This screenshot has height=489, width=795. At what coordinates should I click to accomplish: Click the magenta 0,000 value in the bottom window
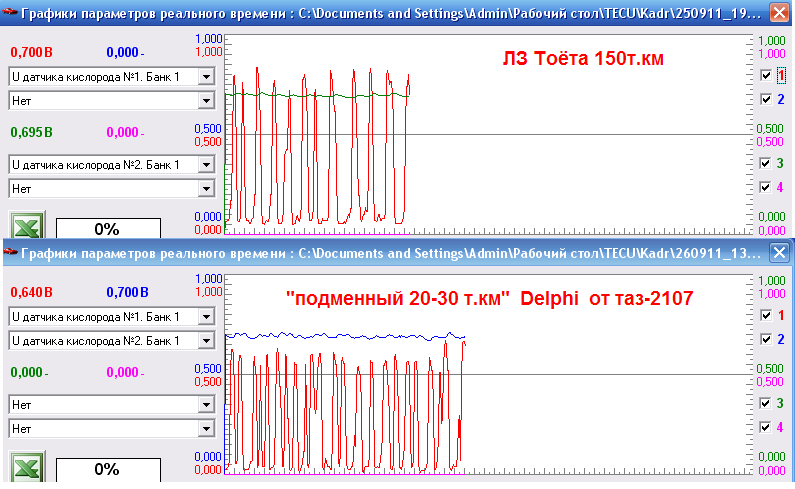point(125,372)
